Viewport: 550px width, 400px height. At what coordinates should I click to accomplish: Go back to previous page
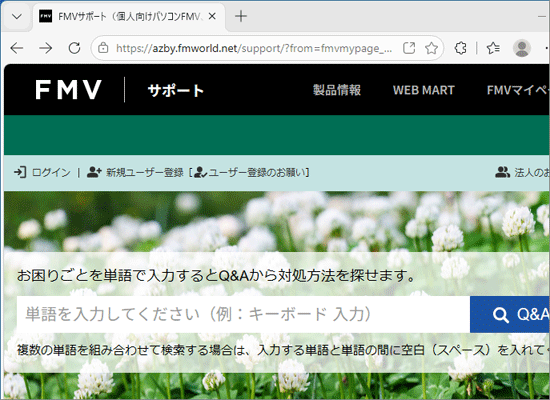(16, 48)
